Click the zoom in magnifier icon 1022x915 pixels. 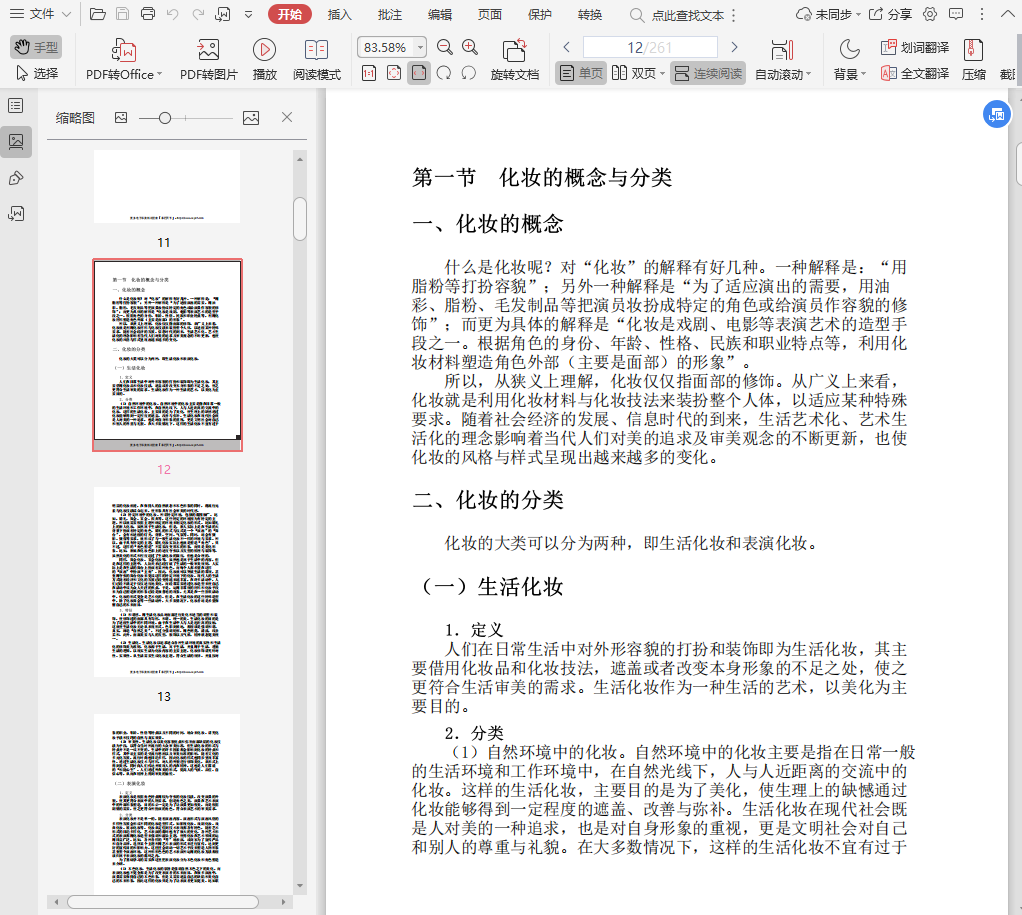tap(470, 47)
